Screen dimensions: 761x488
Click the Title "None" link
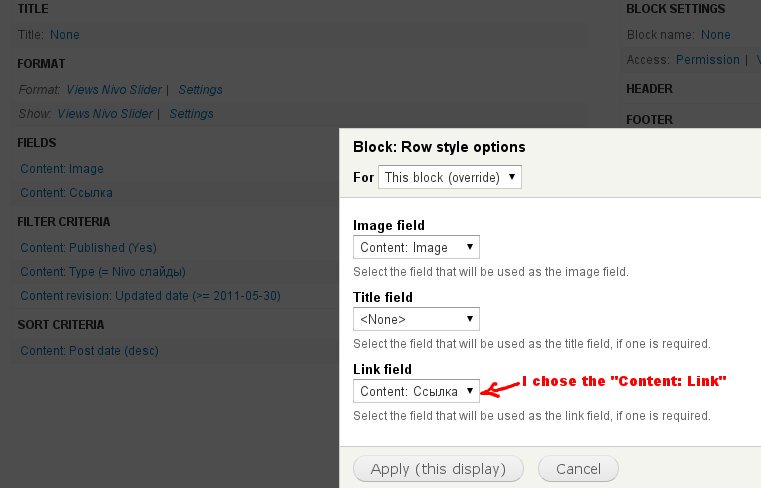65,35
